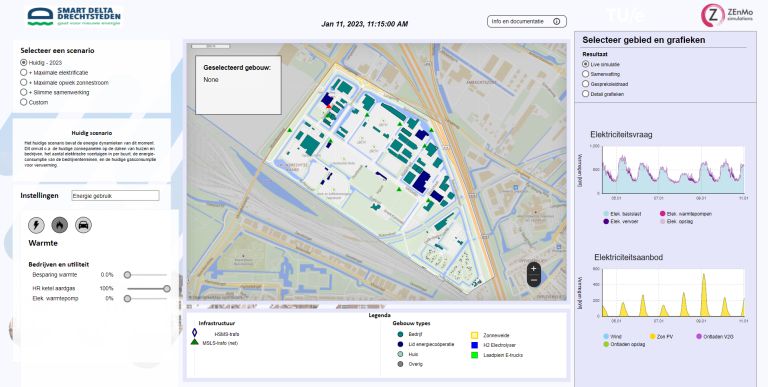This screenshot has width=768, height=387.
Task: Click the Infrastructuur legend heading
Action: coord(216,323)
